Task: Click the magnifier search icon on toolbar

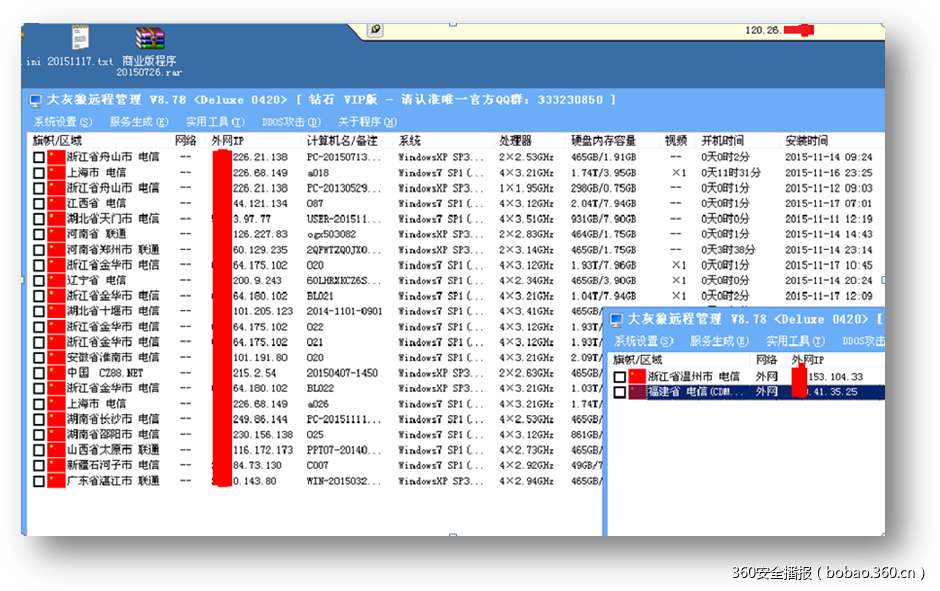Action: click(x=375, y=30)
